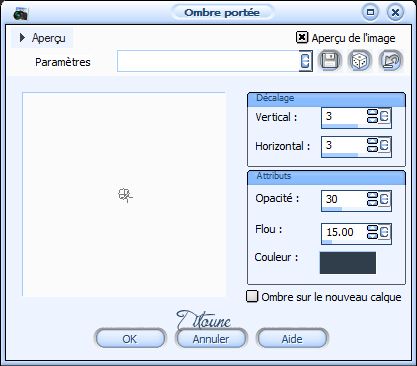Click the randomize parameters dice icon
Viewport: 417px width, 366px height.
click(360, 61)
